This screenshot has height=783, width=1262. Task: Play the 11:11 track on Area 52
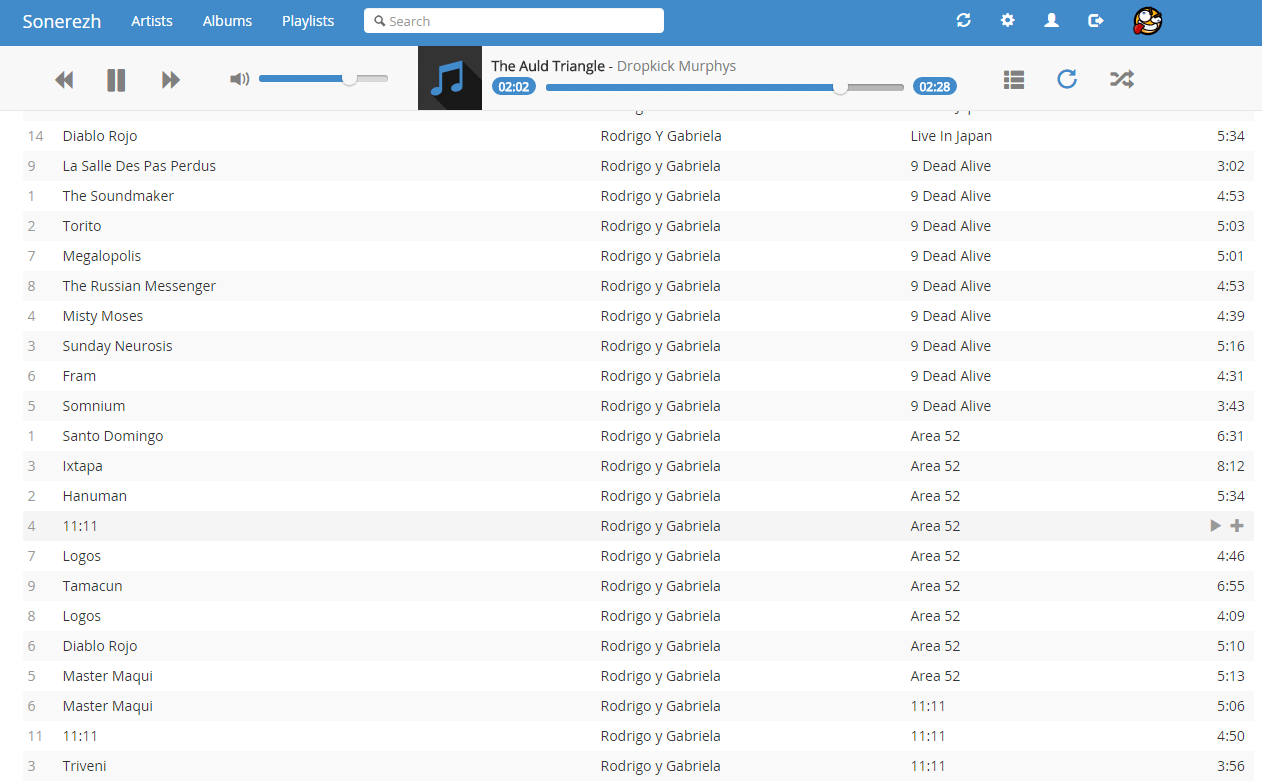1216,526
